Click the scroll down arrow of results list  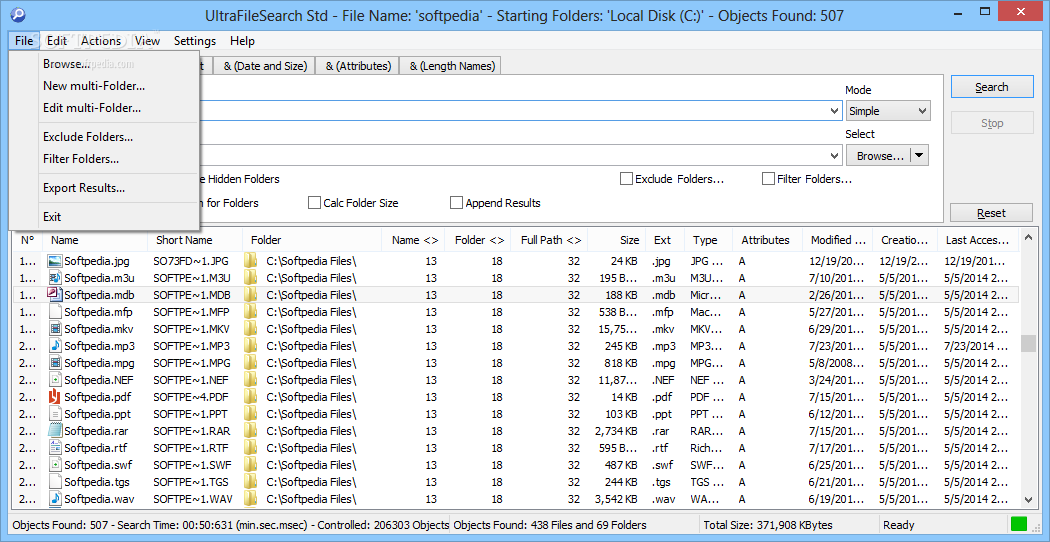(1027, 499)
